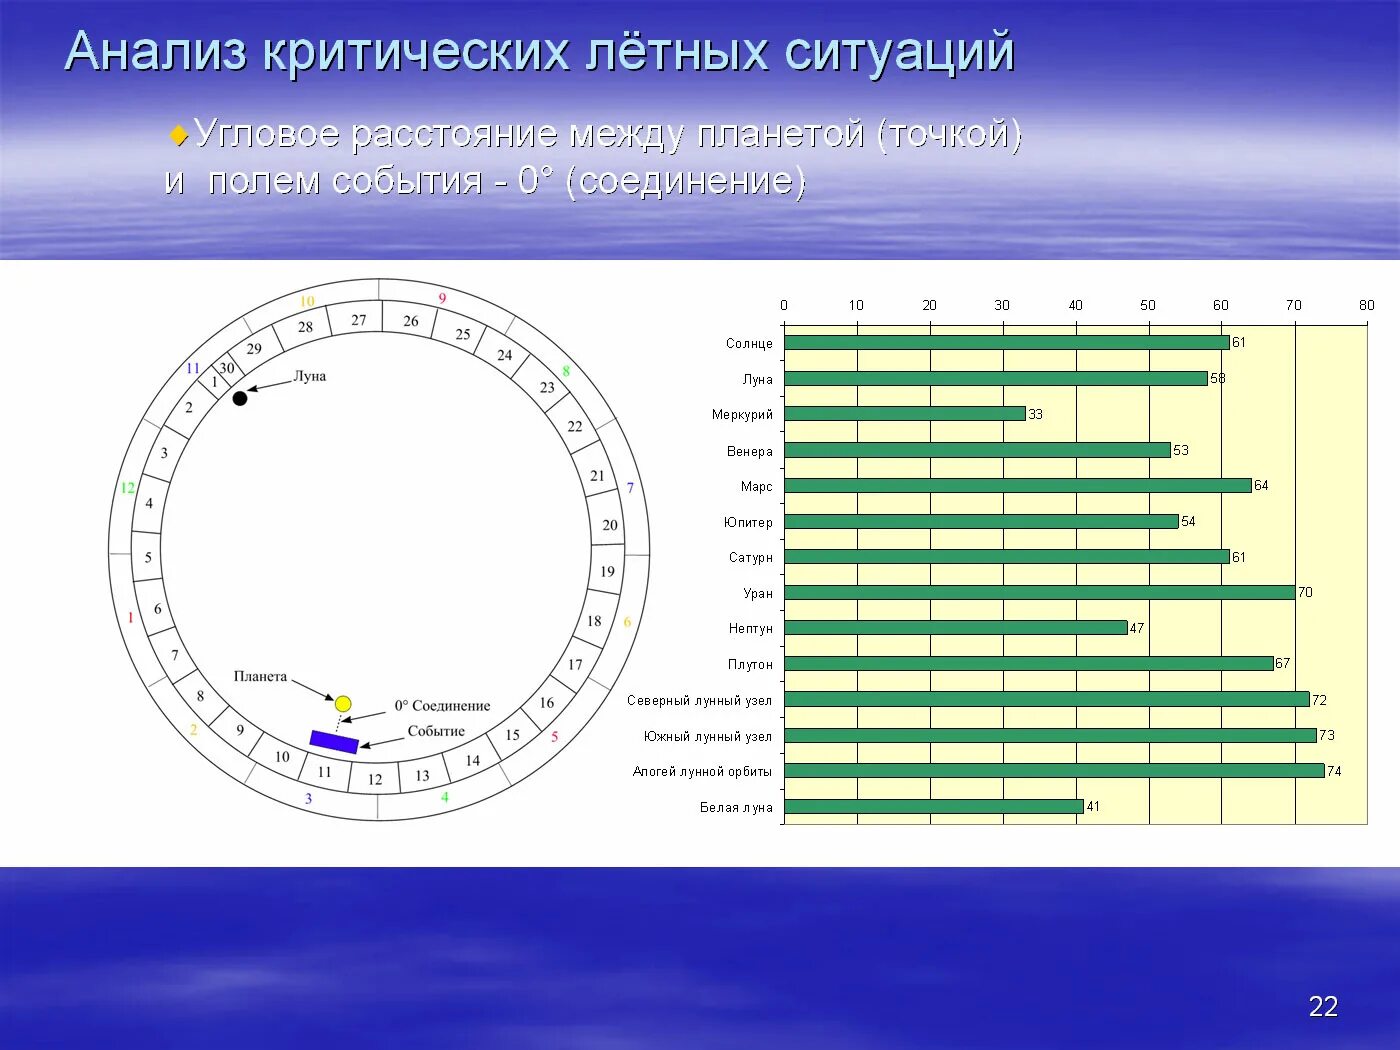The height and width of the screenshot is (1050, 1400).
Task: Click the red outer house number 1
Action: click(x=130, y=617)
